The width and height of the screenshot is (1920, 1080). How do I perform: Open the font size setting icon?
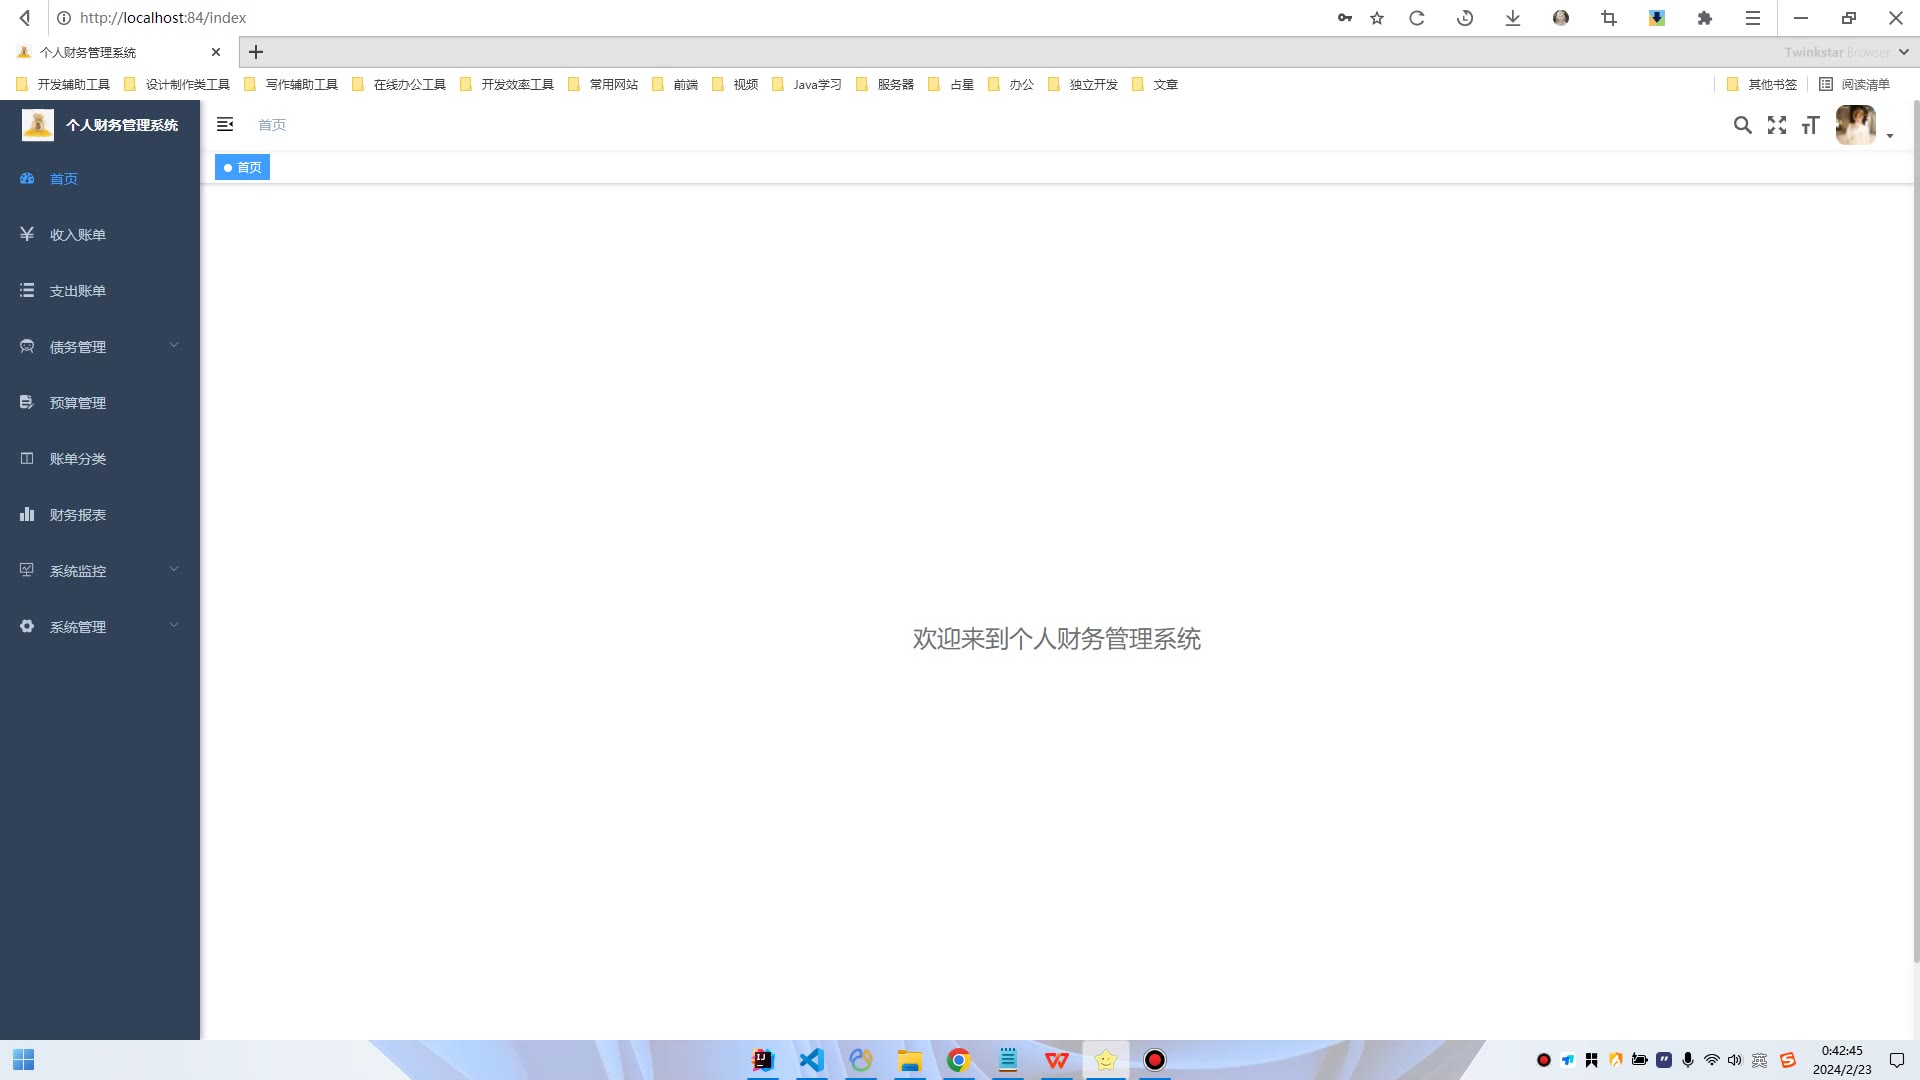[x=1810, y=125]
